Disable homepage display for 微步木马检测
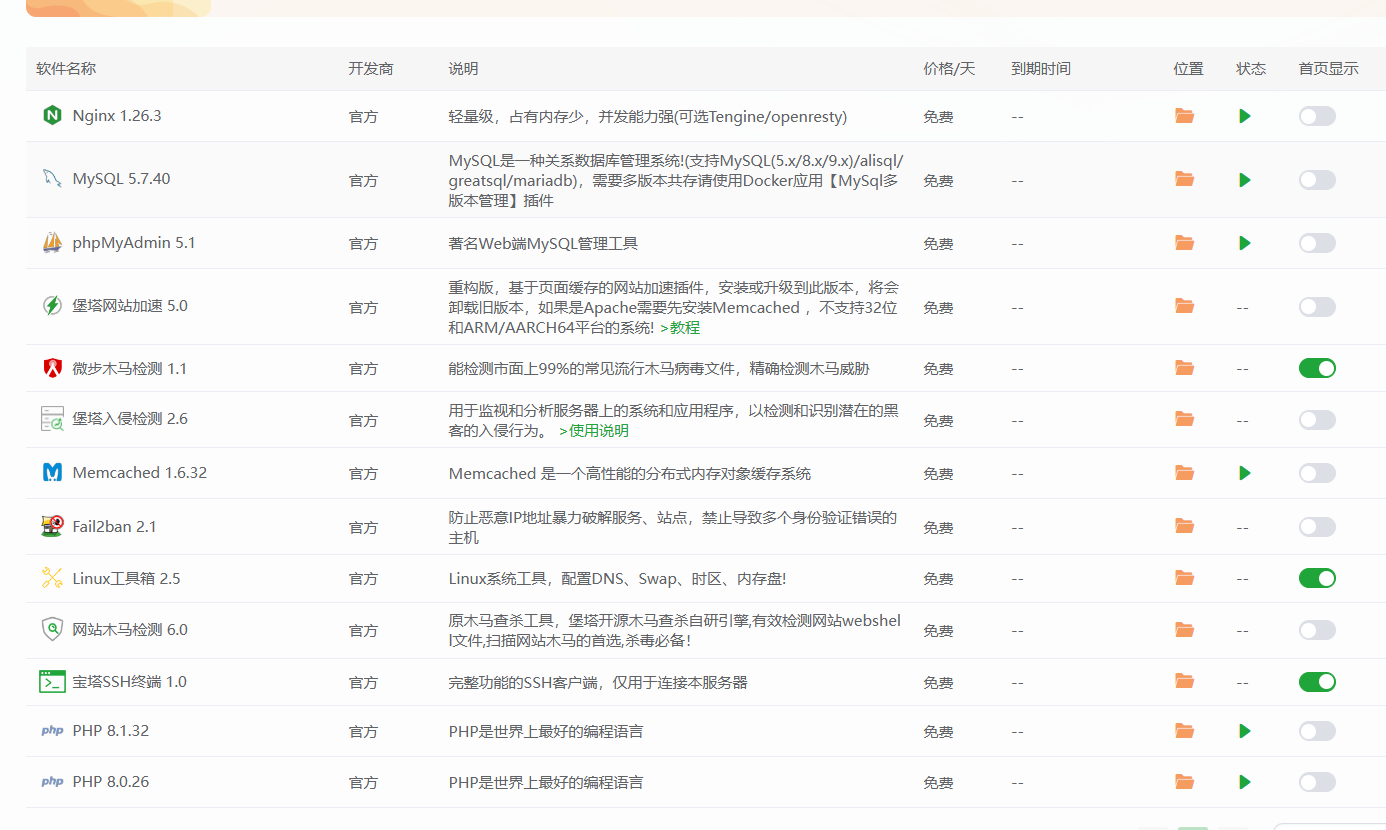 (x=1317, y=368)
